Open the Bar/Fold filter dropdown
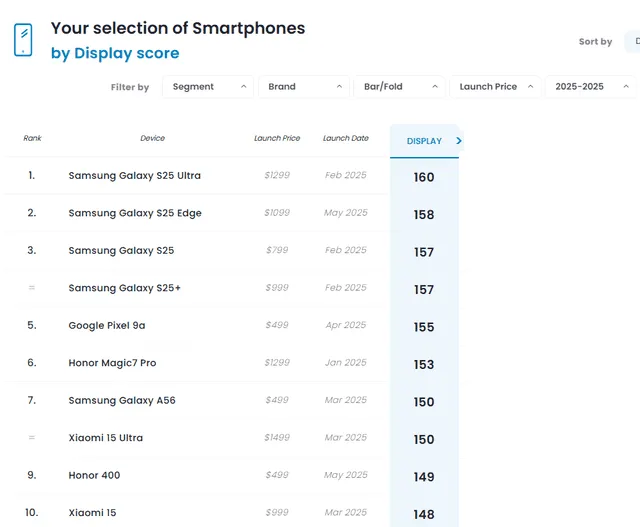 tap(398, 87)
